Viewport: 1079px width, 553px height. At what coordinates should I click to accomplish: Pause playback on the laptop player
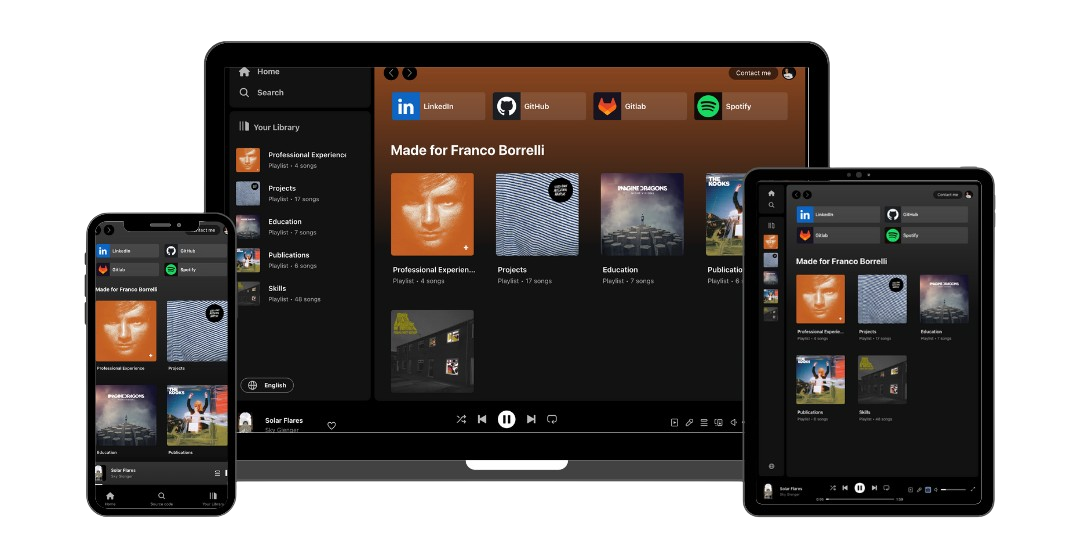coord(507,419)
